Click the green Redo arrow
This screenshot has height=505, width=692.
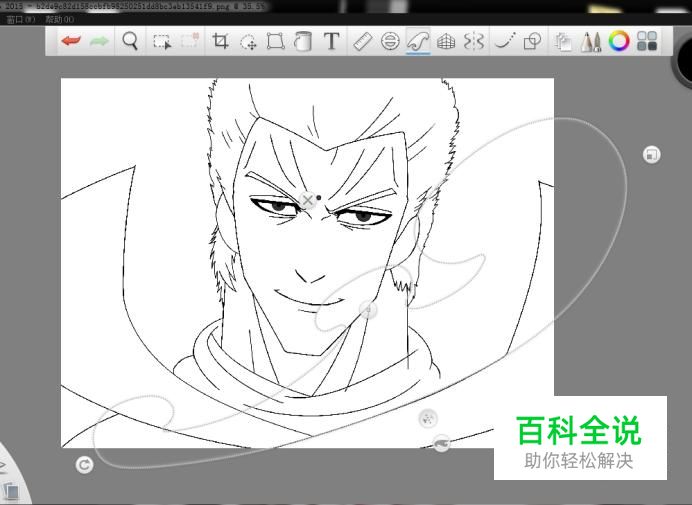point(99,41)
